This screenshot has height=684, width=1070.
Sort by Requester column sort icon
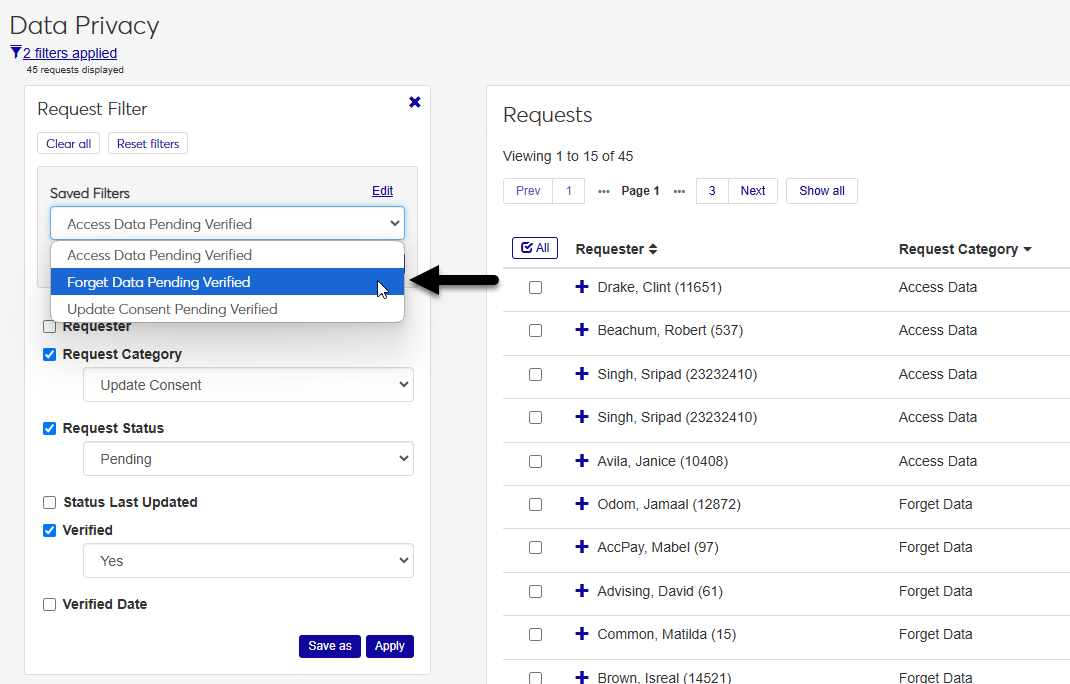click(x=653, y=249)
